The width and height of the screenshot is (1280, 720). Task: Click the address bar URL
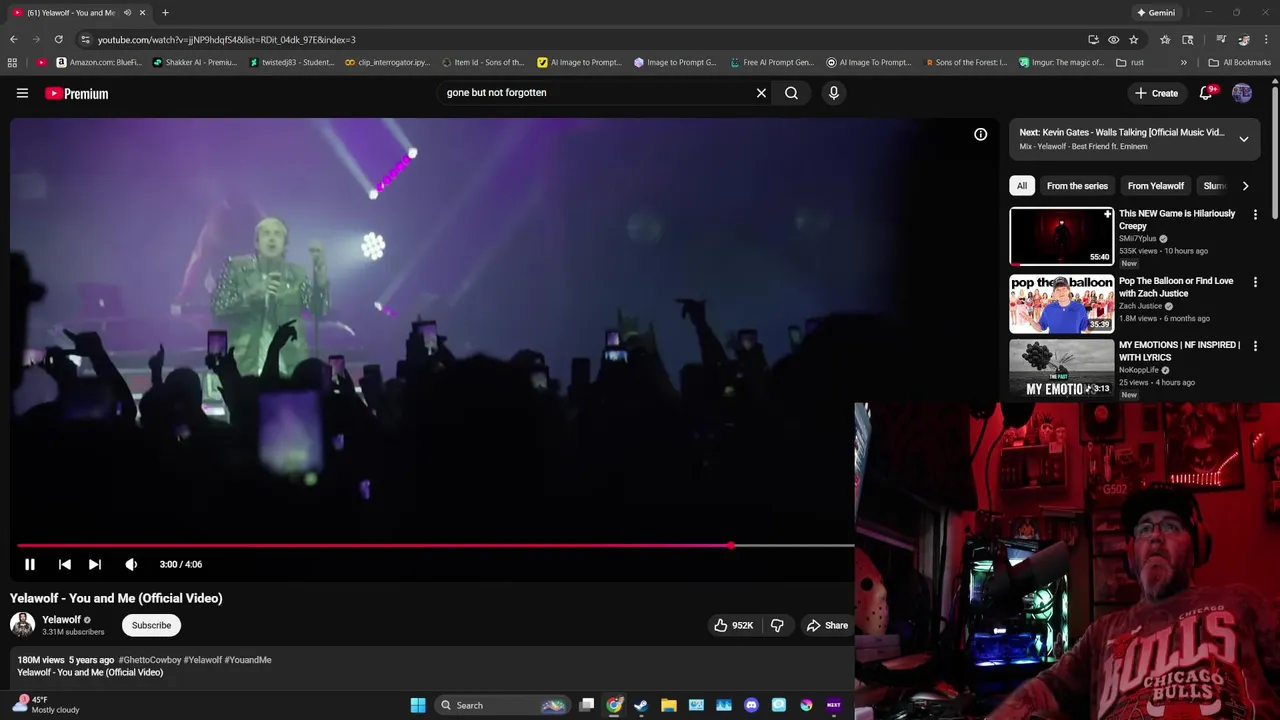(227, 40)
